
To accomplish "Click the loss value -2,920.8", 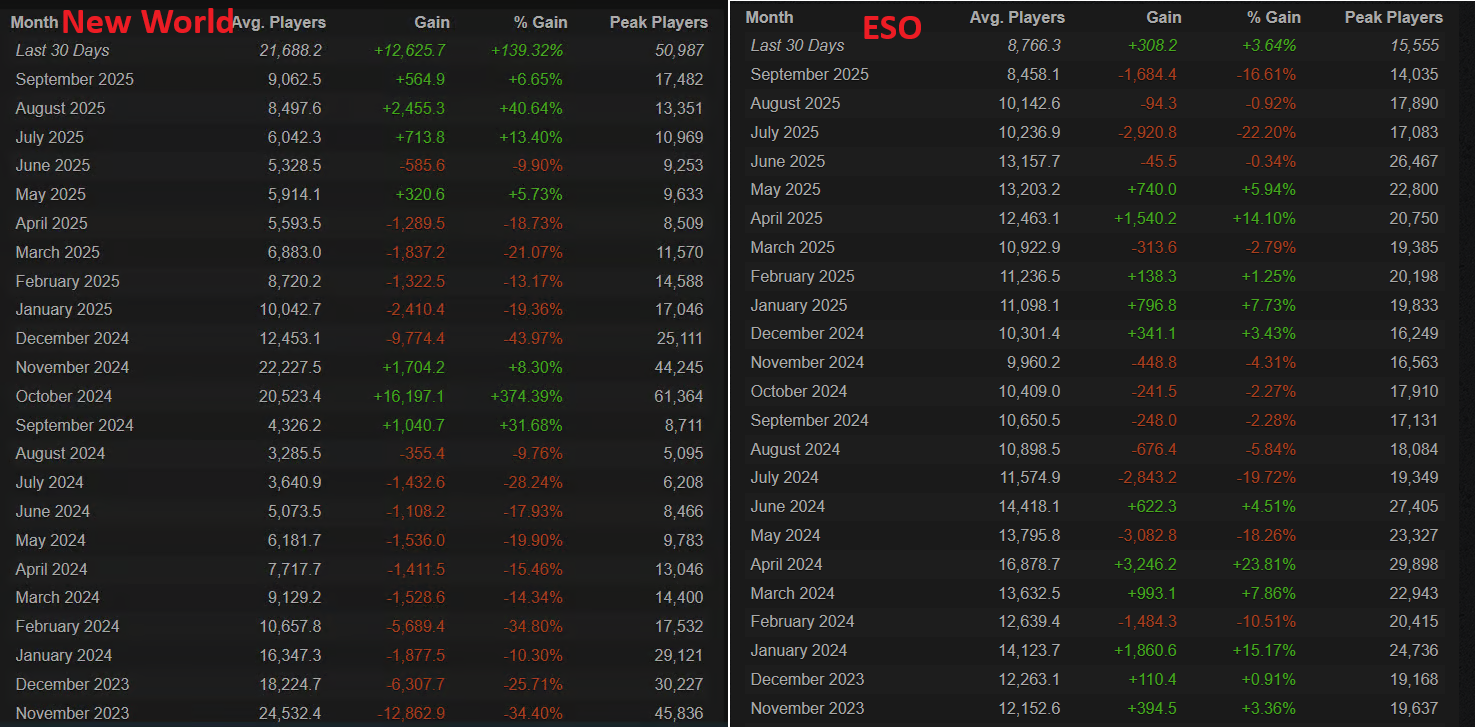I will (1148, 132).
